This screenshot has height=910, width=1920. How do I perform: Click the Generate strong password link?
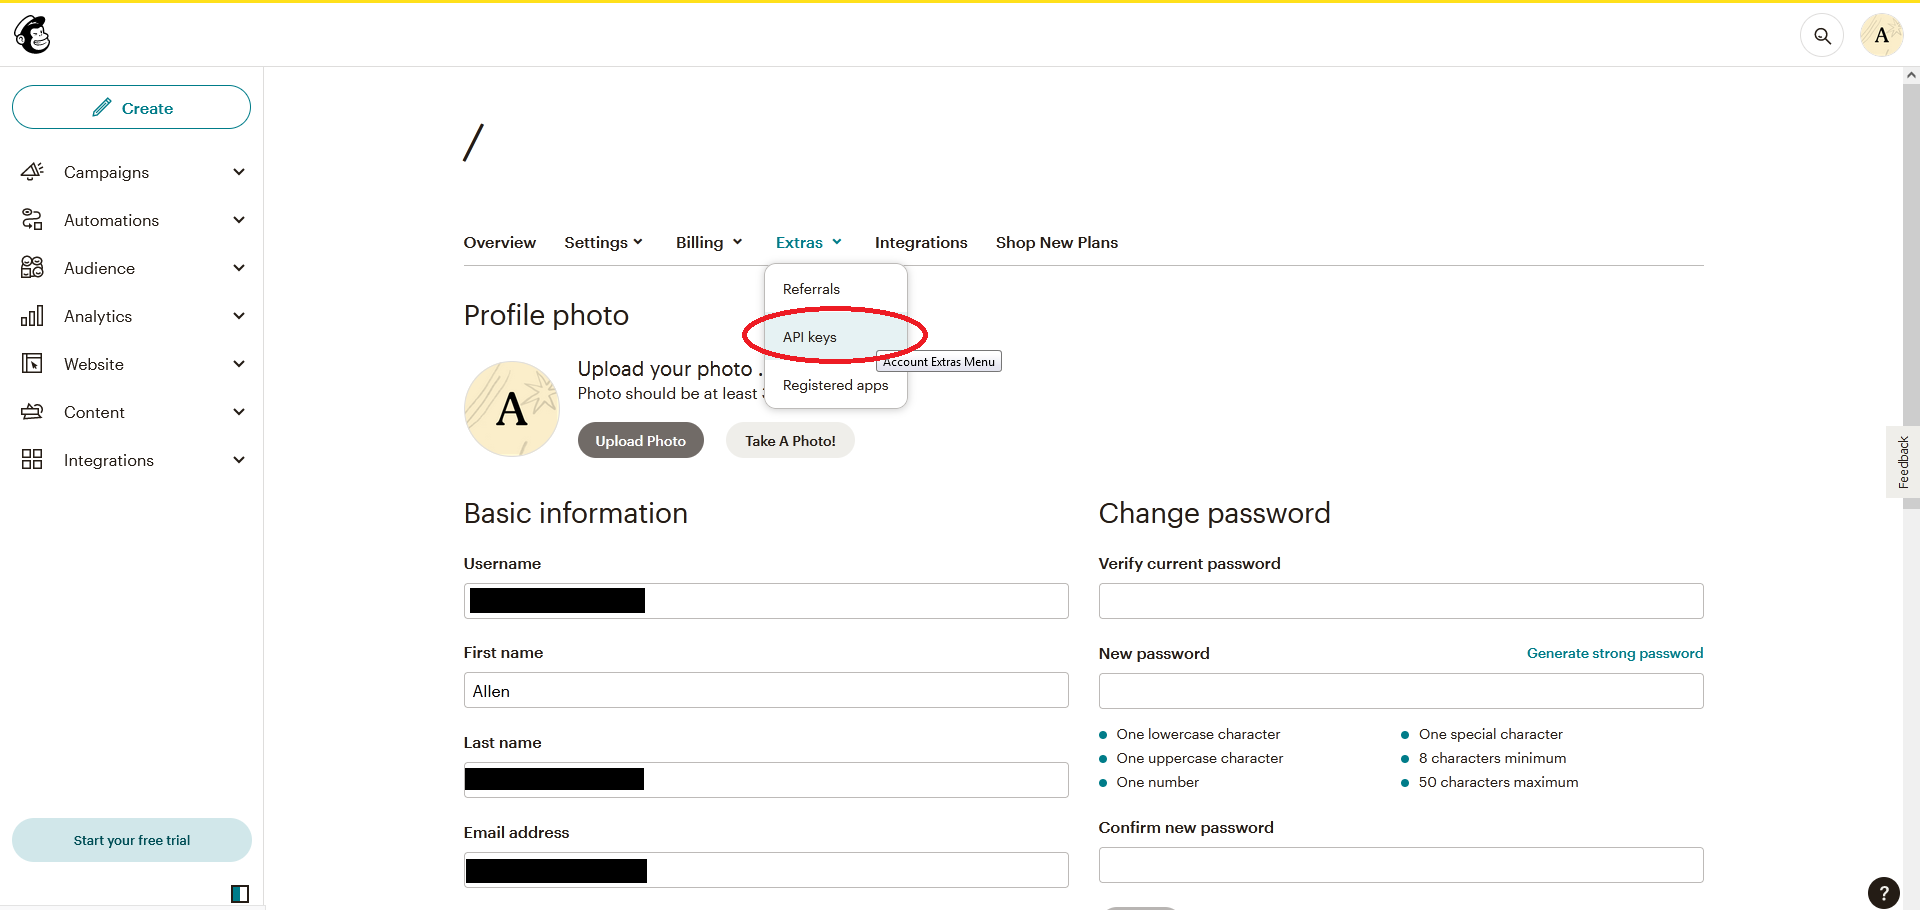1615,653
